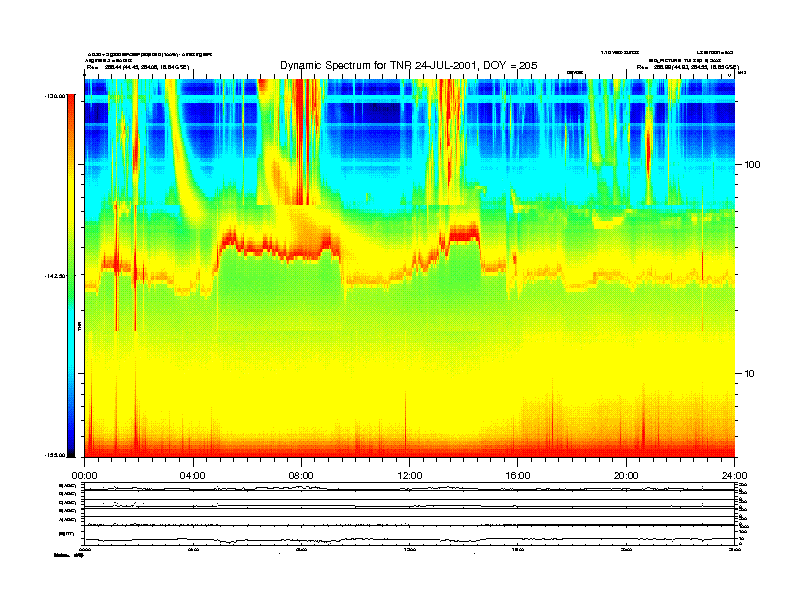Screen dimensions: 792x612
Task: Click the 20:00 time axis label
Action: (626, 476)
